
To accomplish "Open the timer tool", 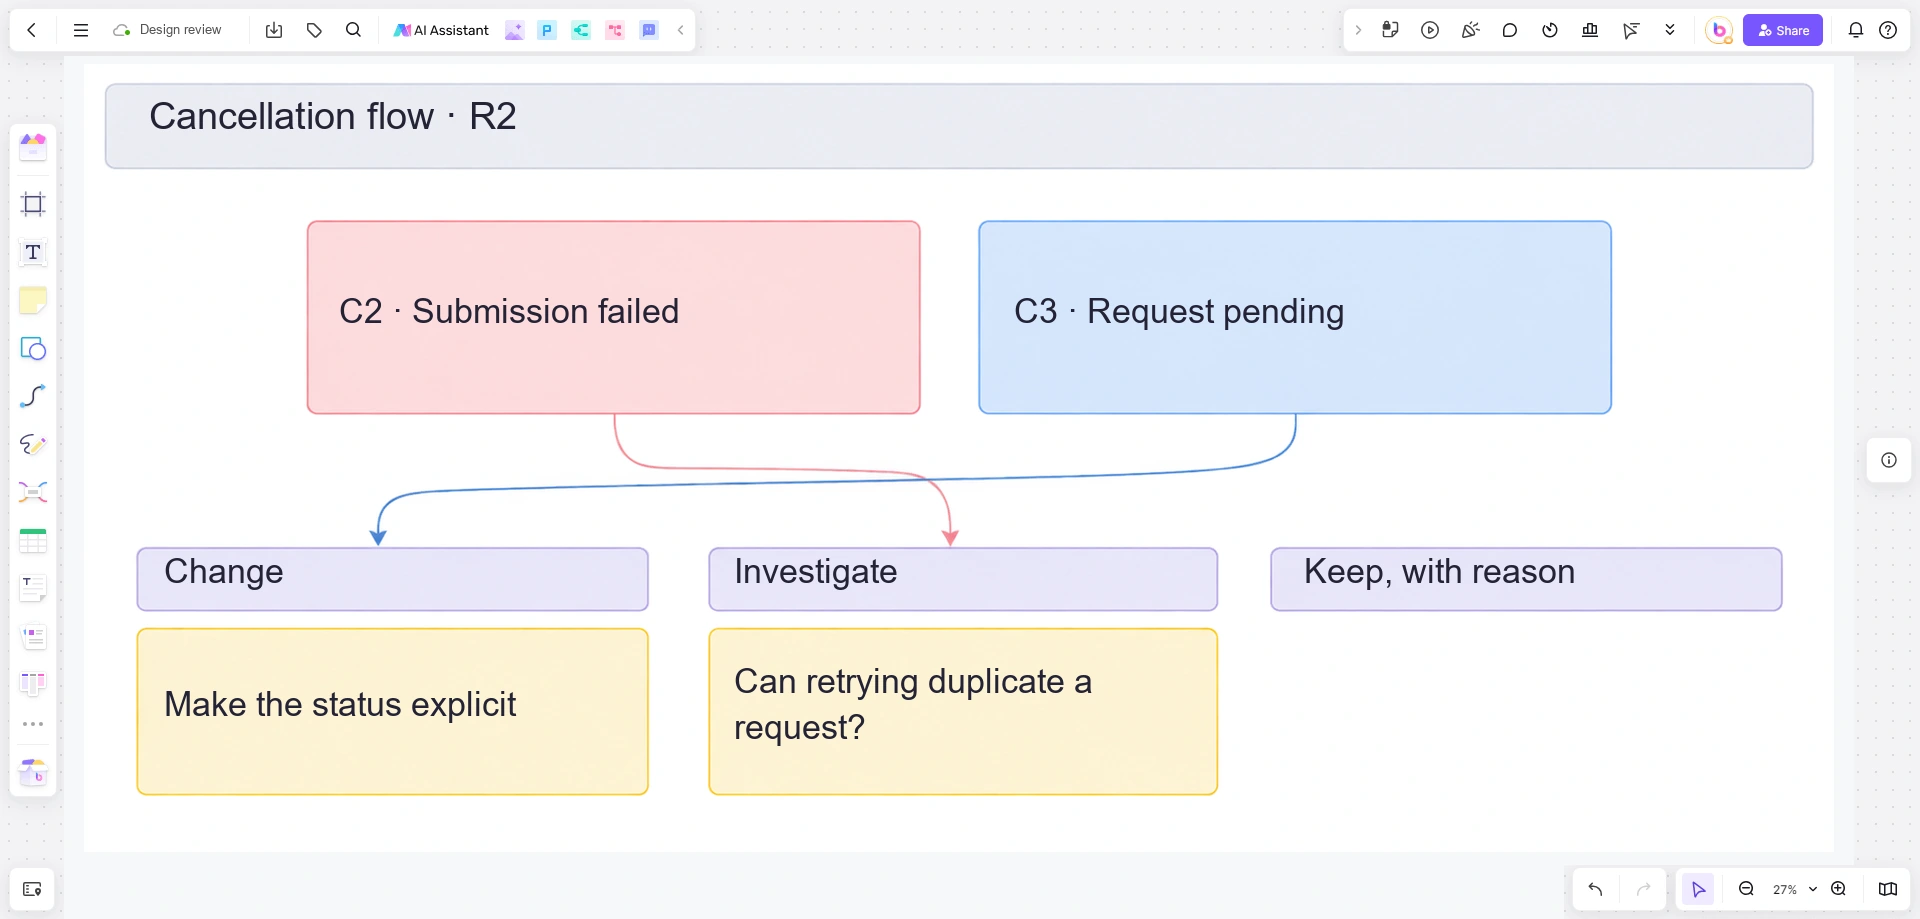I will coord(1550,30).
